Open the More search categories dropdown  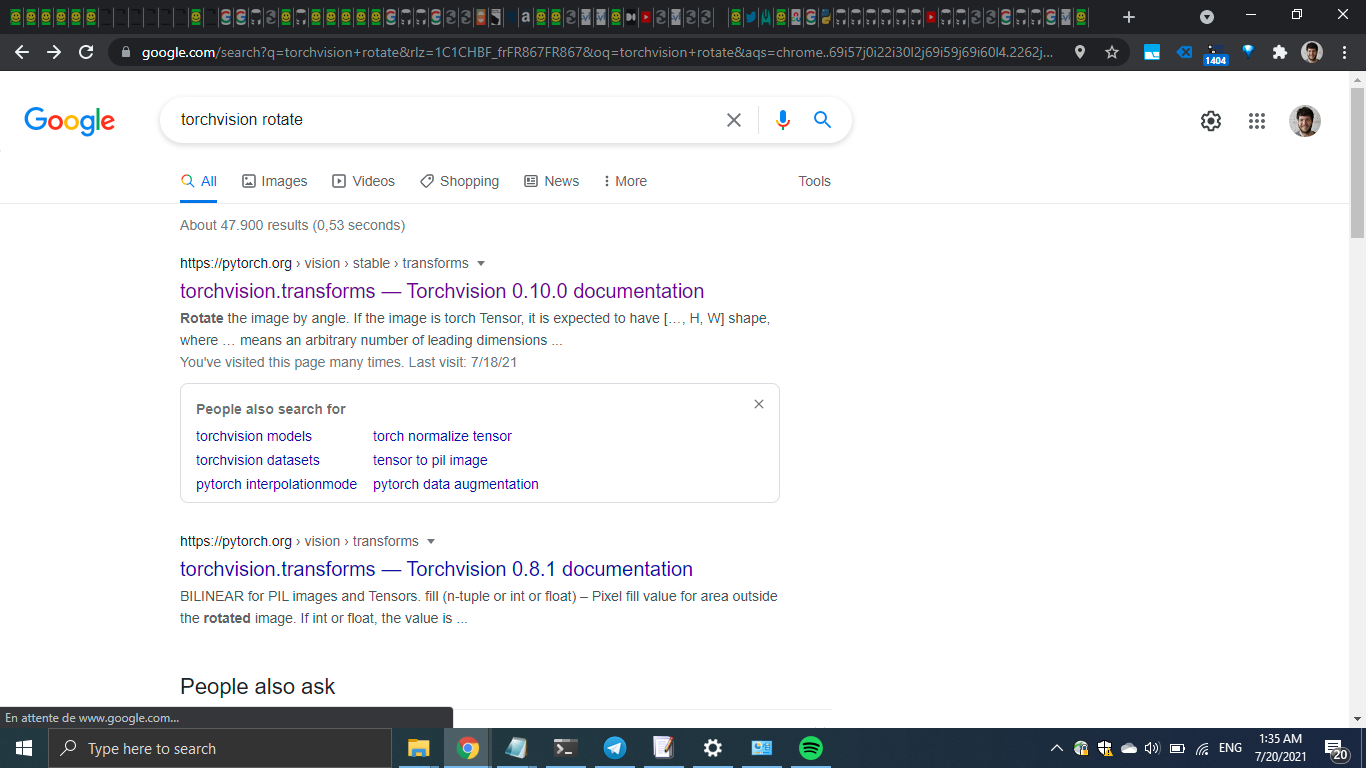pos(624,181)
